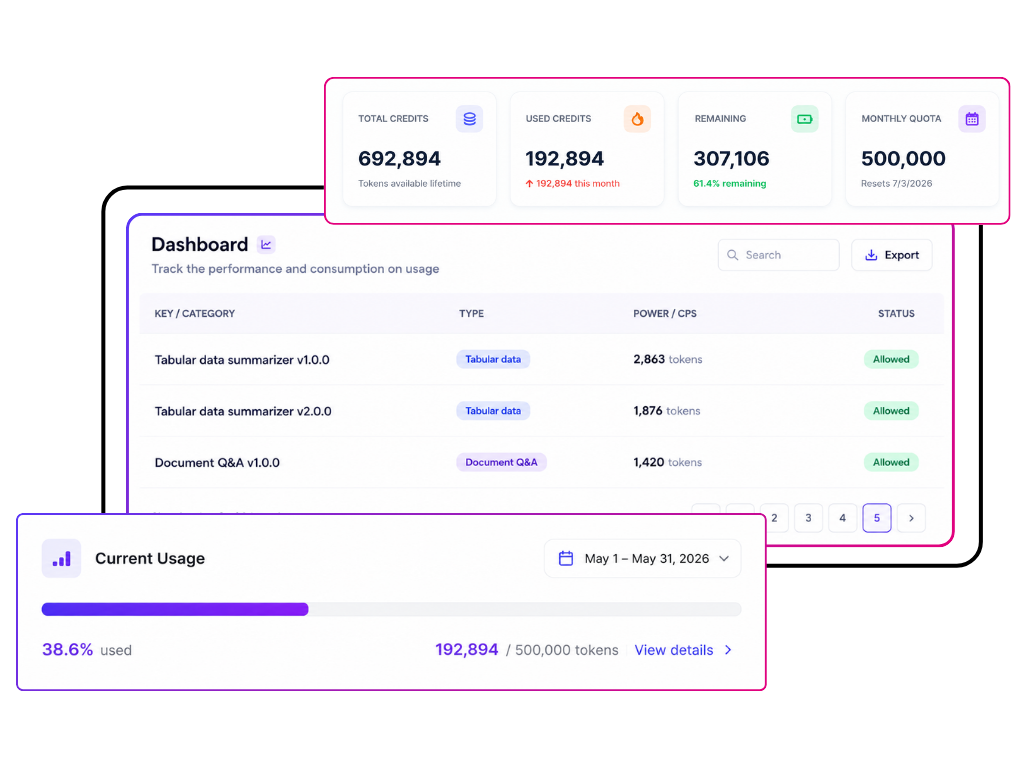Click the chevron arrow after View details

point(728,650)
